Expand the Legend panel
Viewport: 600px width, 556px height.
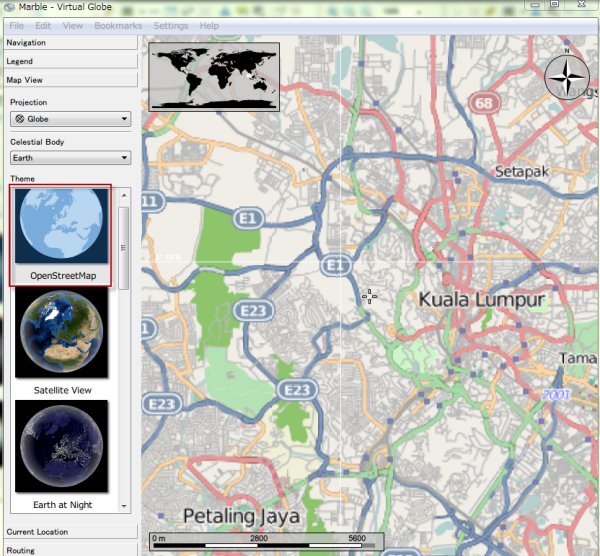[69, 61]
